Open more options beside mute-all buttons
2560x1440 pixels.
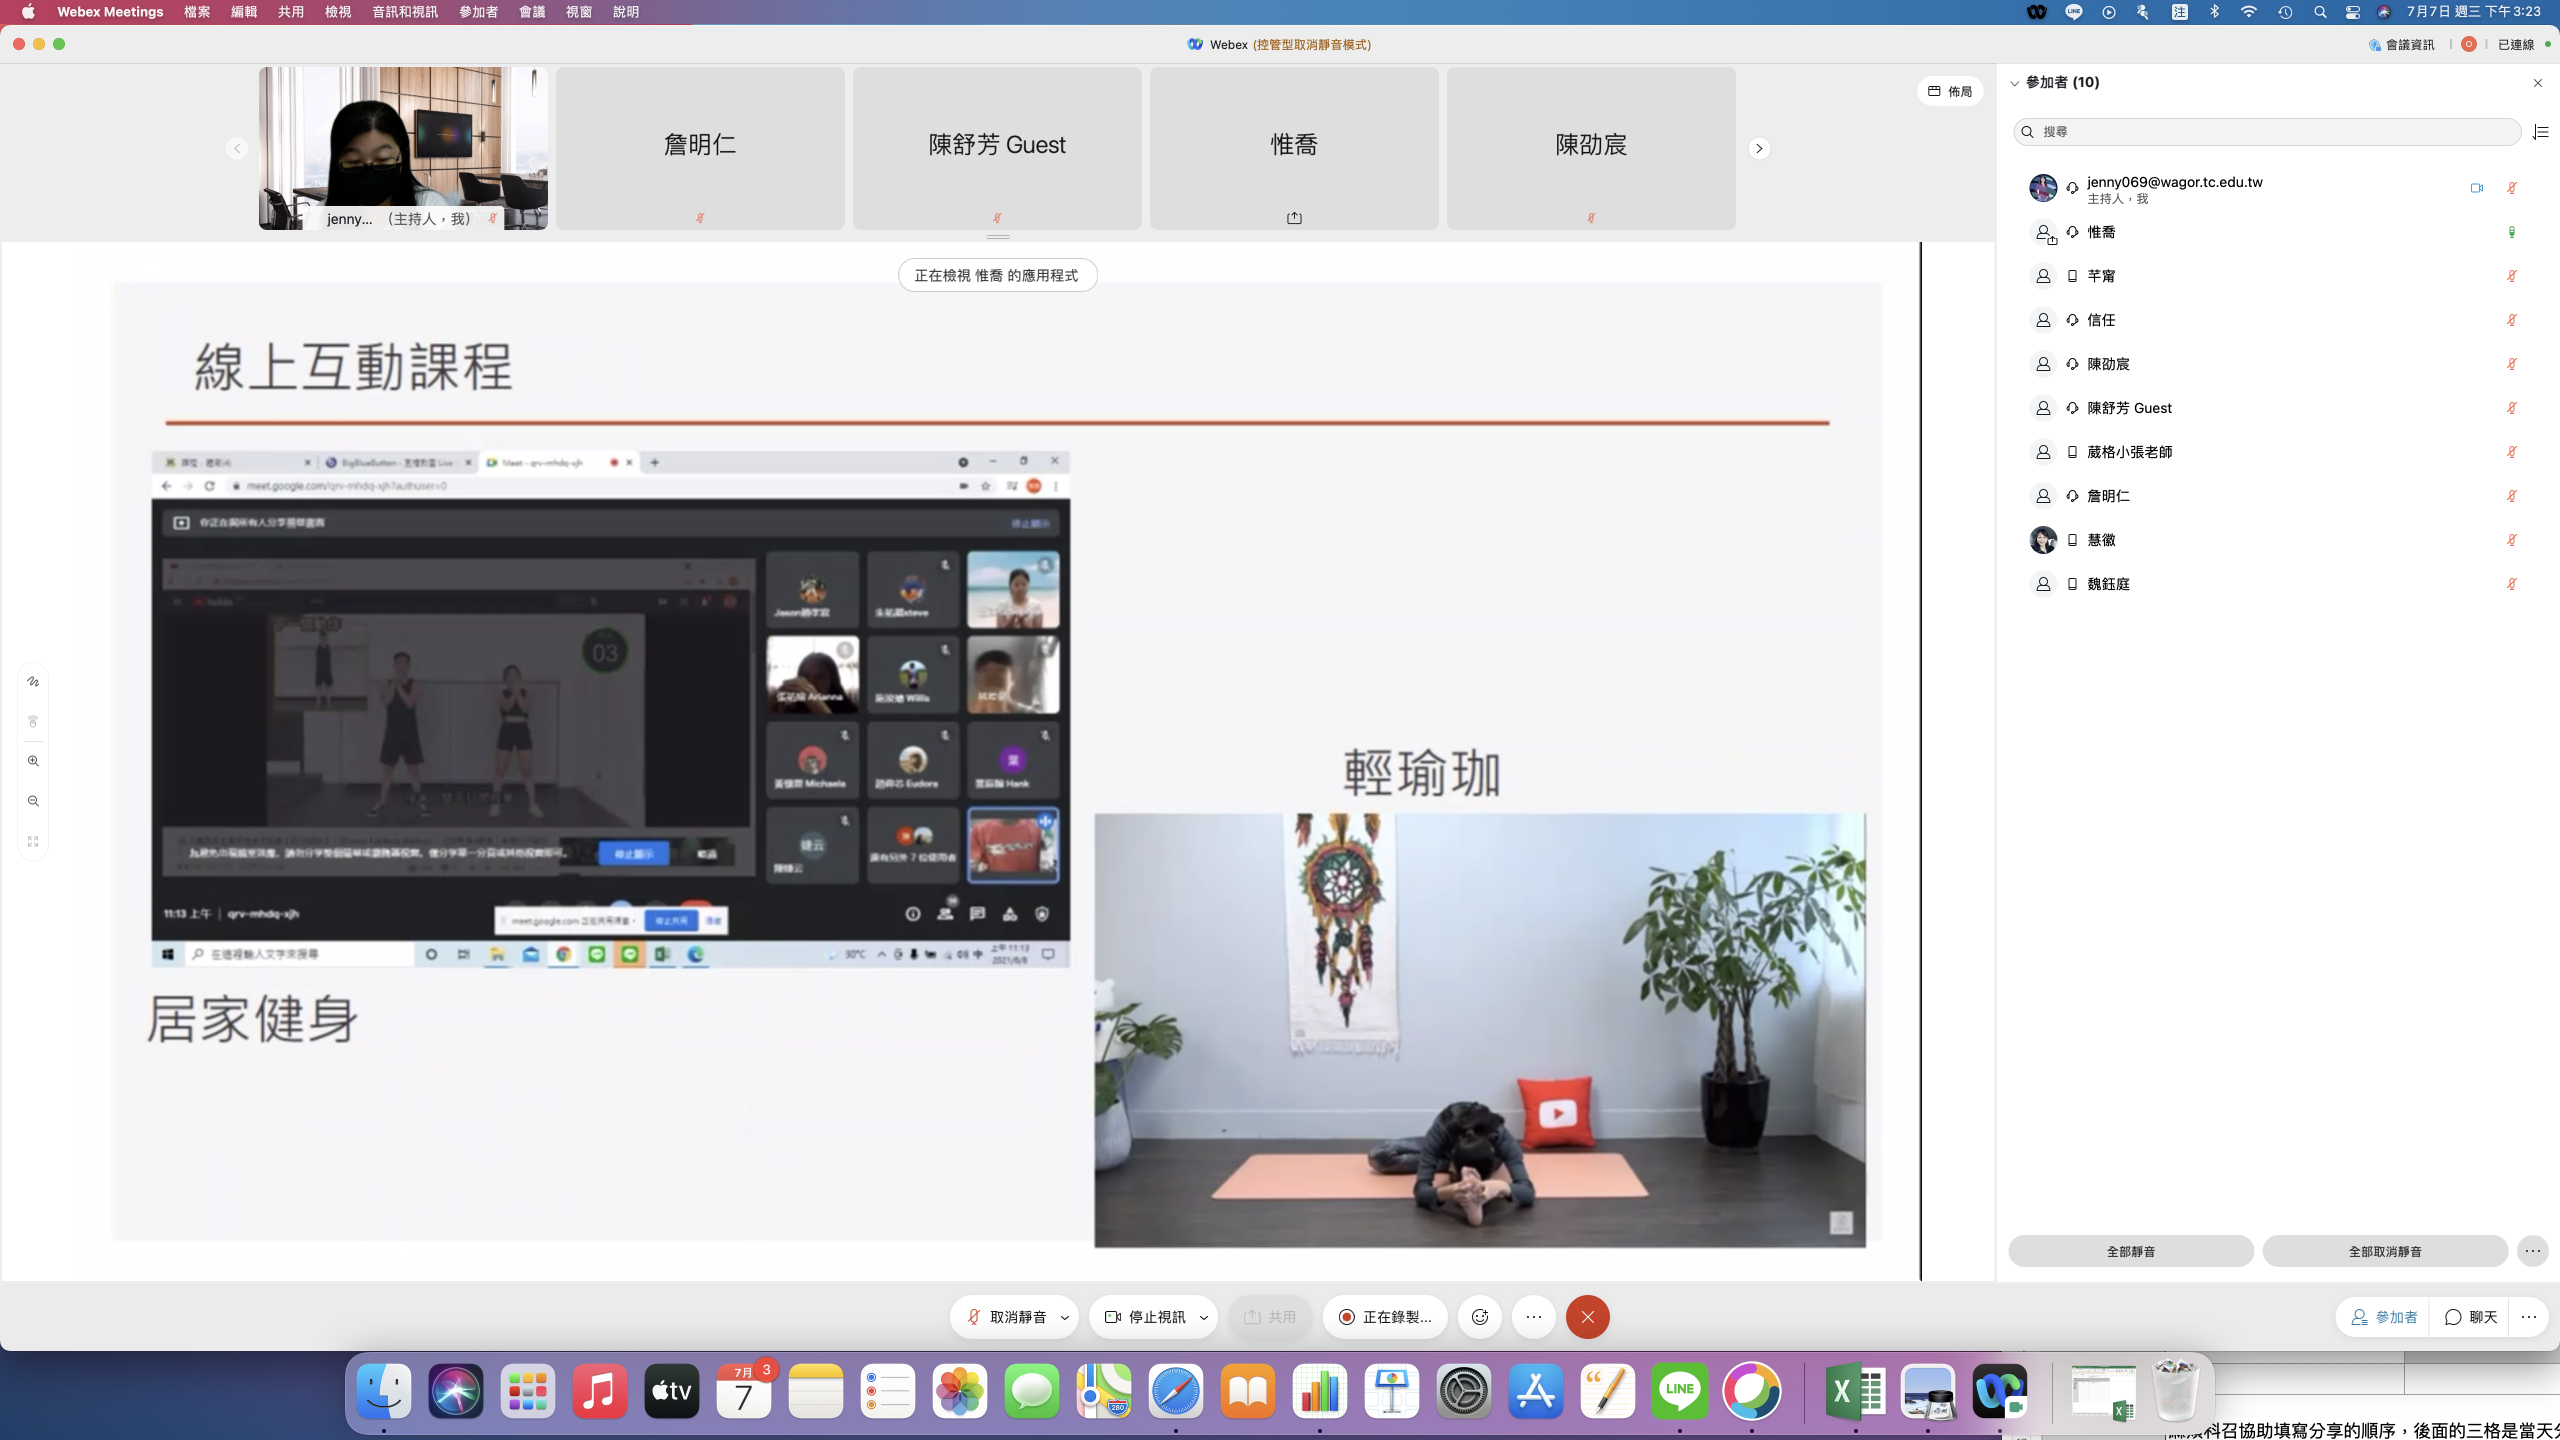click(2532, 1251)
